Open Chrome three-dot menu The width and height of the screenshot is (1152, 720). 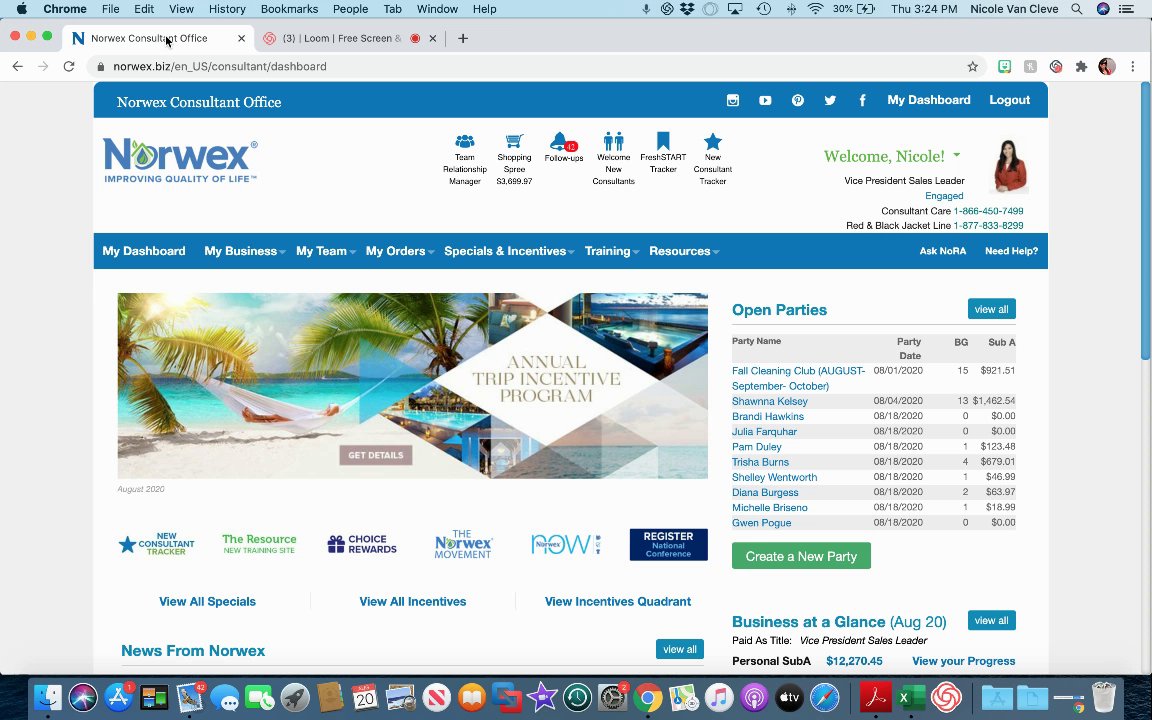coord(1133,66)
